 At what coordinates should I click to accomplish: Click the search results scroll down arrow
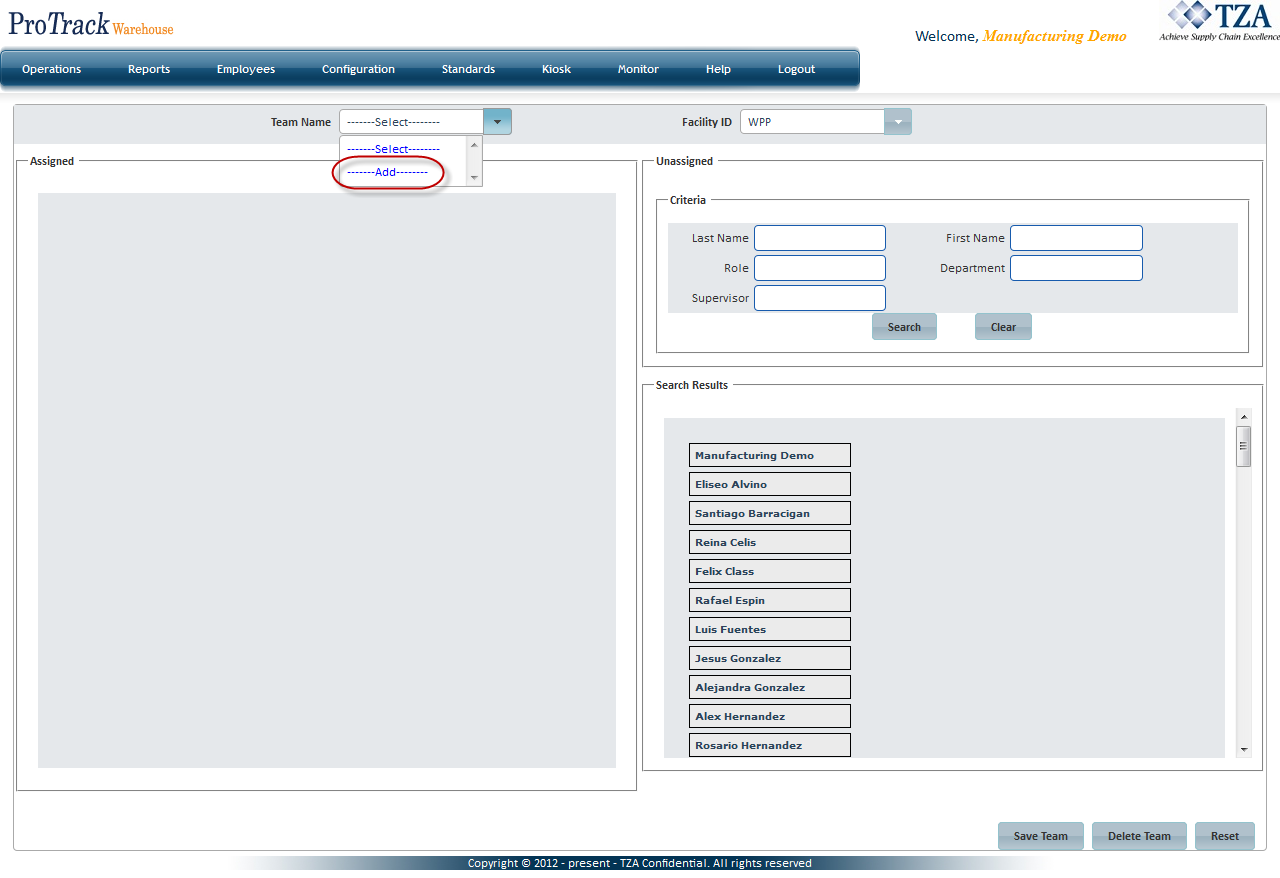[x=1244, y=749]
